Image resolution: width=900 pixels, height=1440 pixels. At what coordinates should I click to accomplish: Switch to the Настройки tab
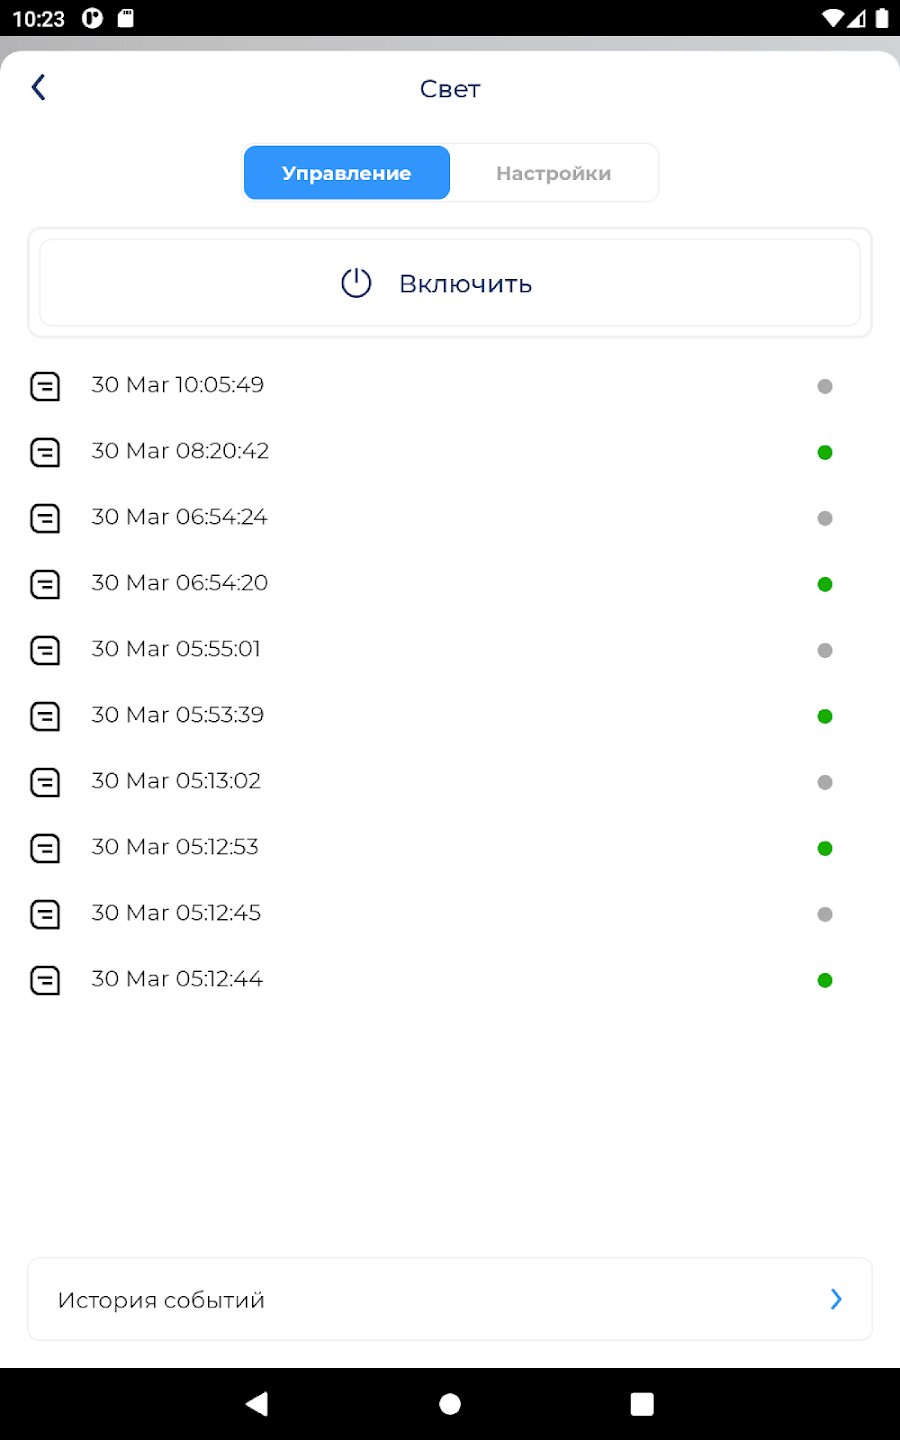point(553,173)
